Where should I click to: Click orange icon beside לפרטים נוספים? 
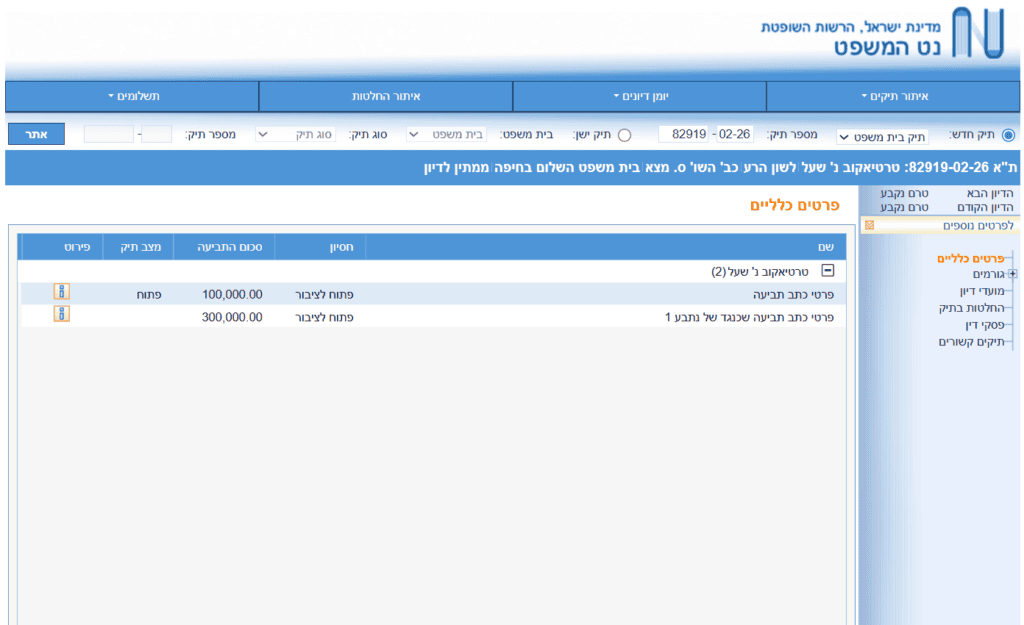[x=869, y=225]
